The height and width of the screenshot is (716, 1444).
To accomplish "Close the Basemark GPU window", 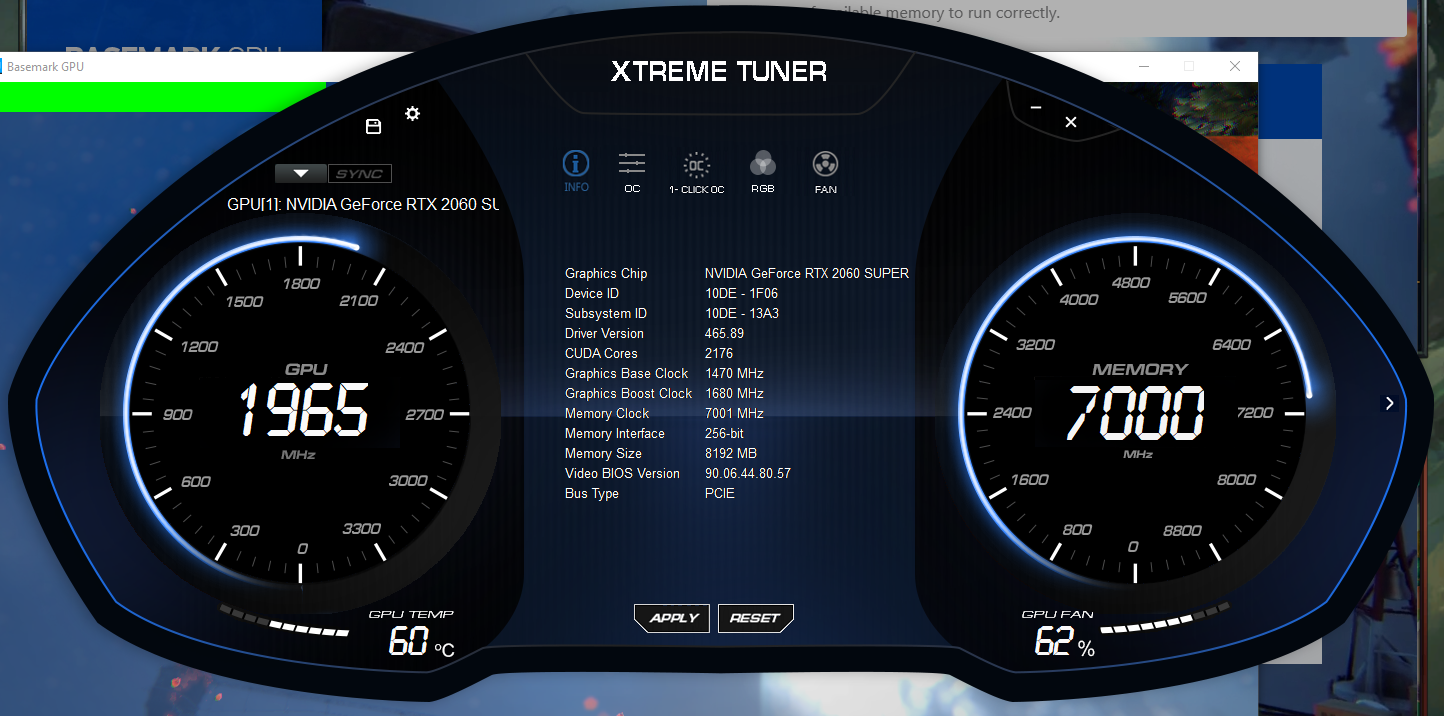I will 1235,66.
